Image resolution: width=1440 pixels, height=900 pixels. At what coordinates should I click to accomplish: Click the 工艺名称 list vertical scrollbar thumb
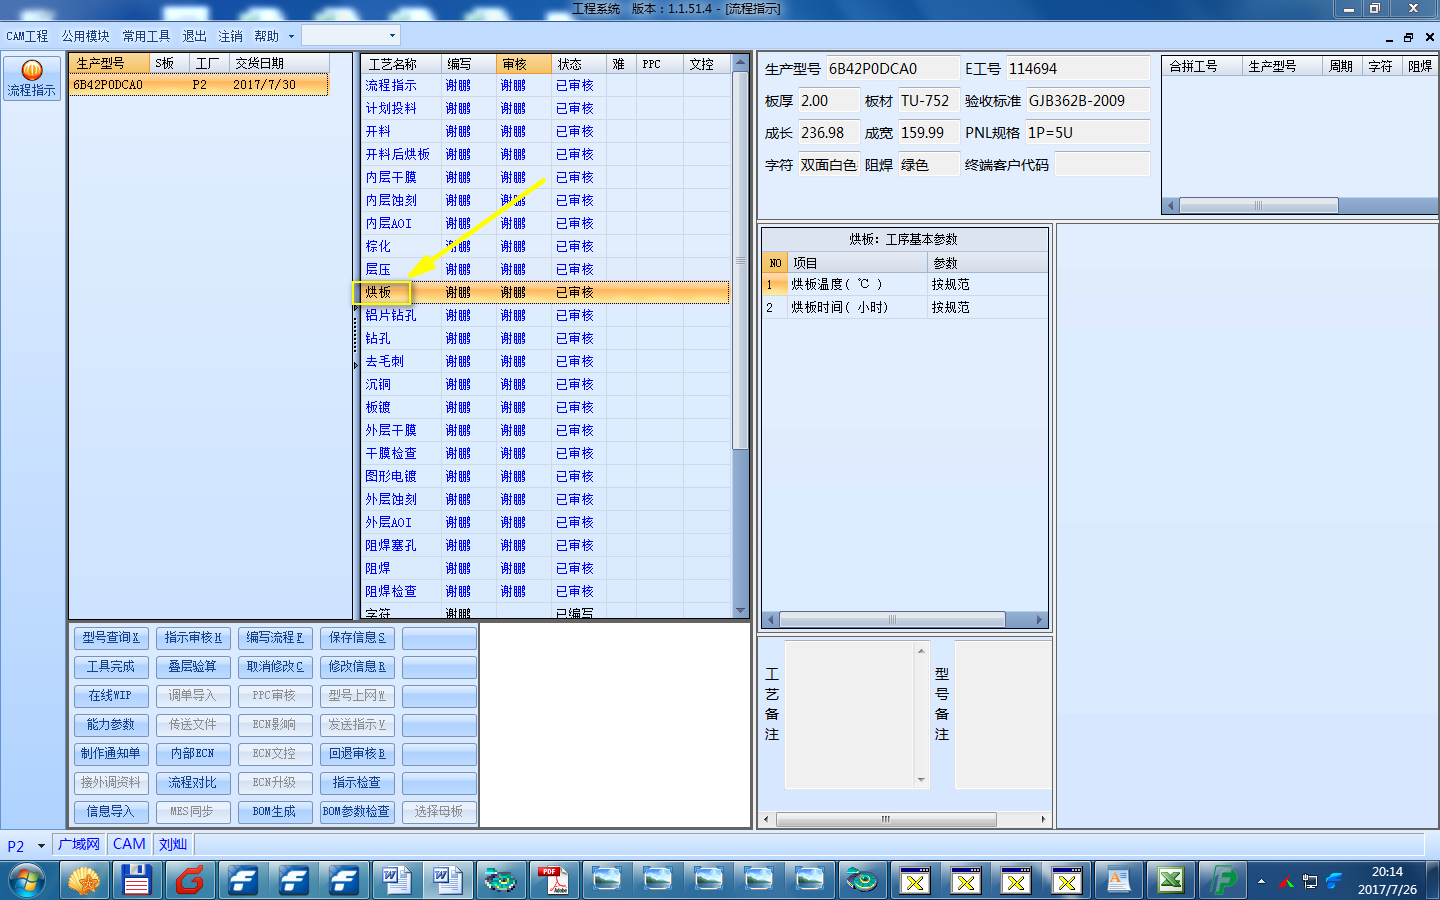pyautogui.click(x=741, y=260)
